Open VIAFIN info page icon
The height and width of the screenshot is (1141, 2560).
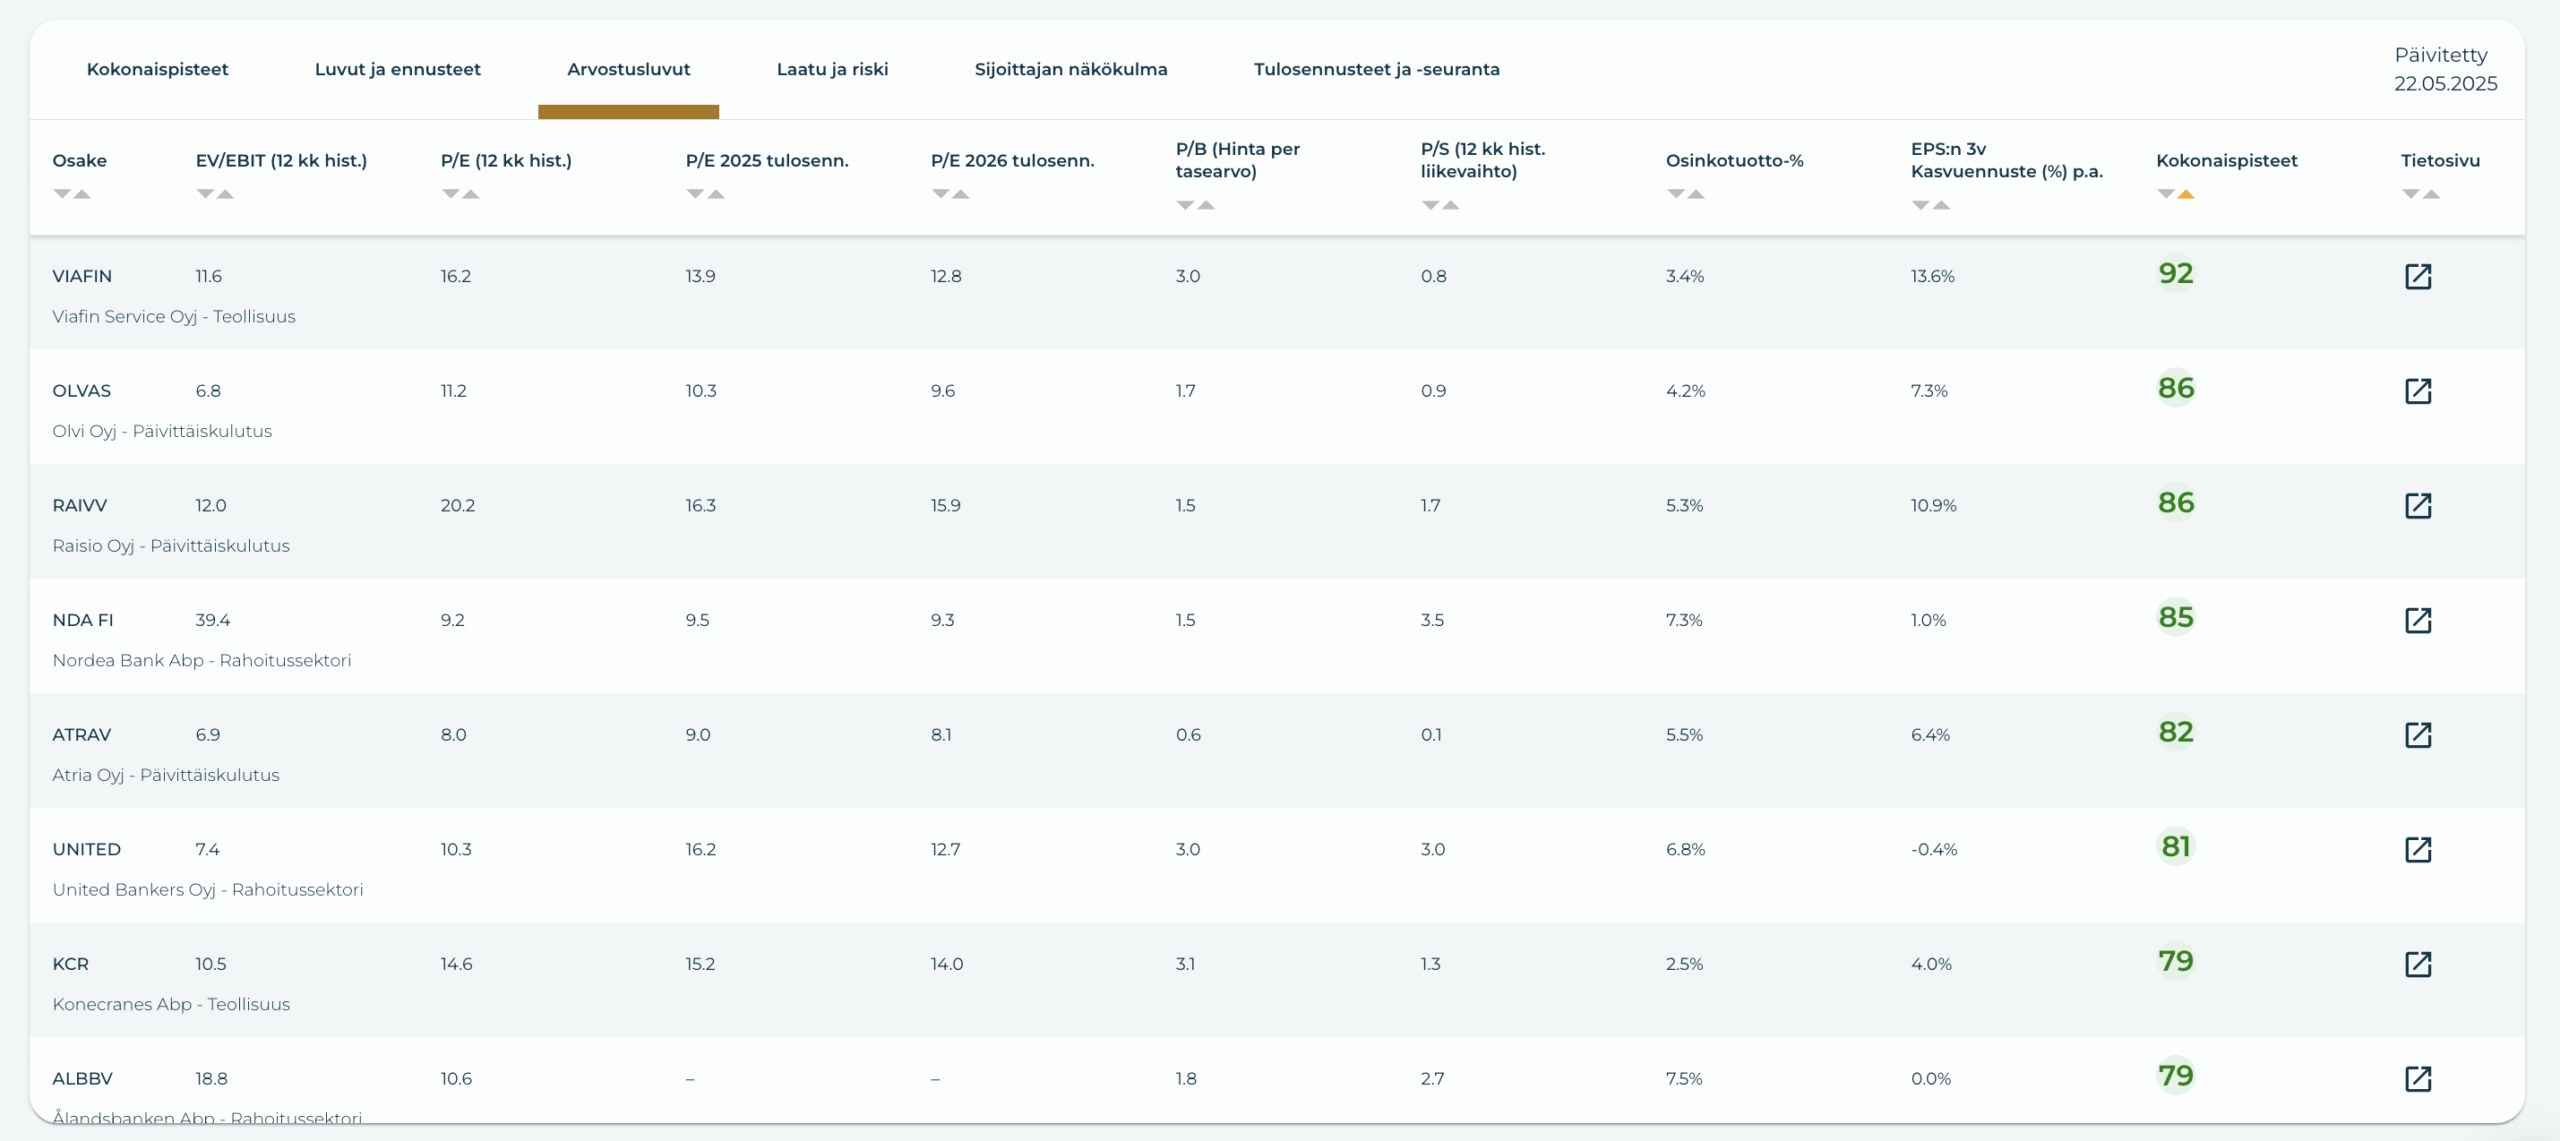[x=2418, y=276]
